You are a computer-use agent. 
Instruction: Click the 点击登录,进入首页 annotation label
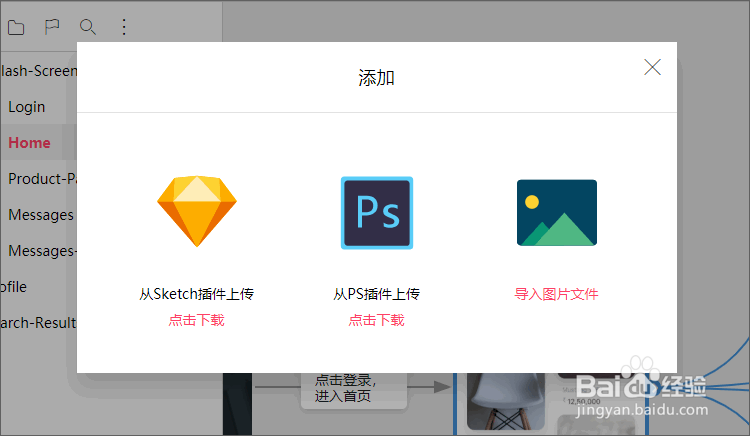point(353,389)
